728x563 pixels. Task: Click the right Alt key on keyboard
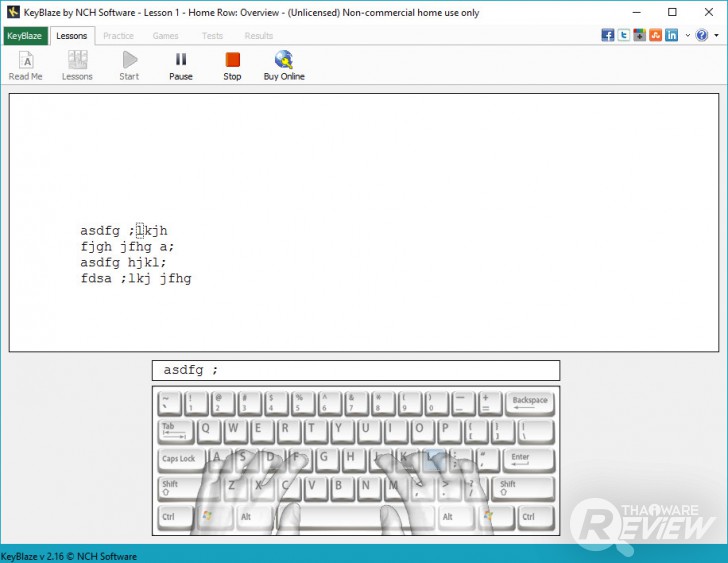(454, 517)
